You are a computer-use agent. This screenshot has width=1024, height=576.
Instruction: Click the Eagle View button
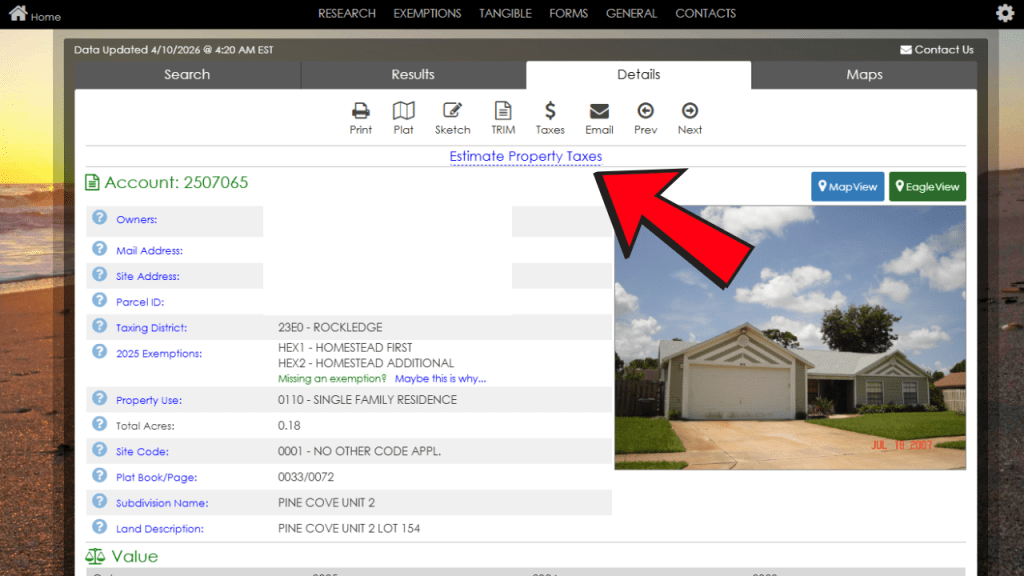point(927,186)
